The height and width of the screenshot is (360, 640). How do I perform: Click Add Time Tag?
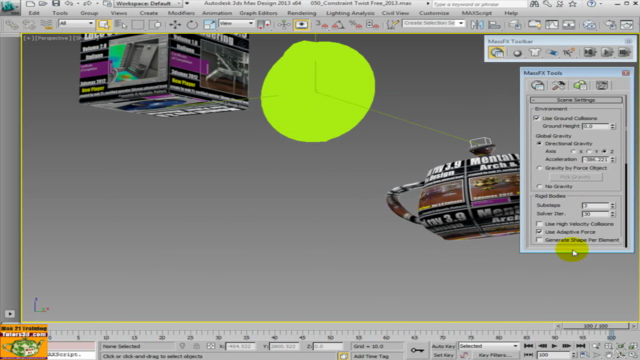click(x=371, y=356)
